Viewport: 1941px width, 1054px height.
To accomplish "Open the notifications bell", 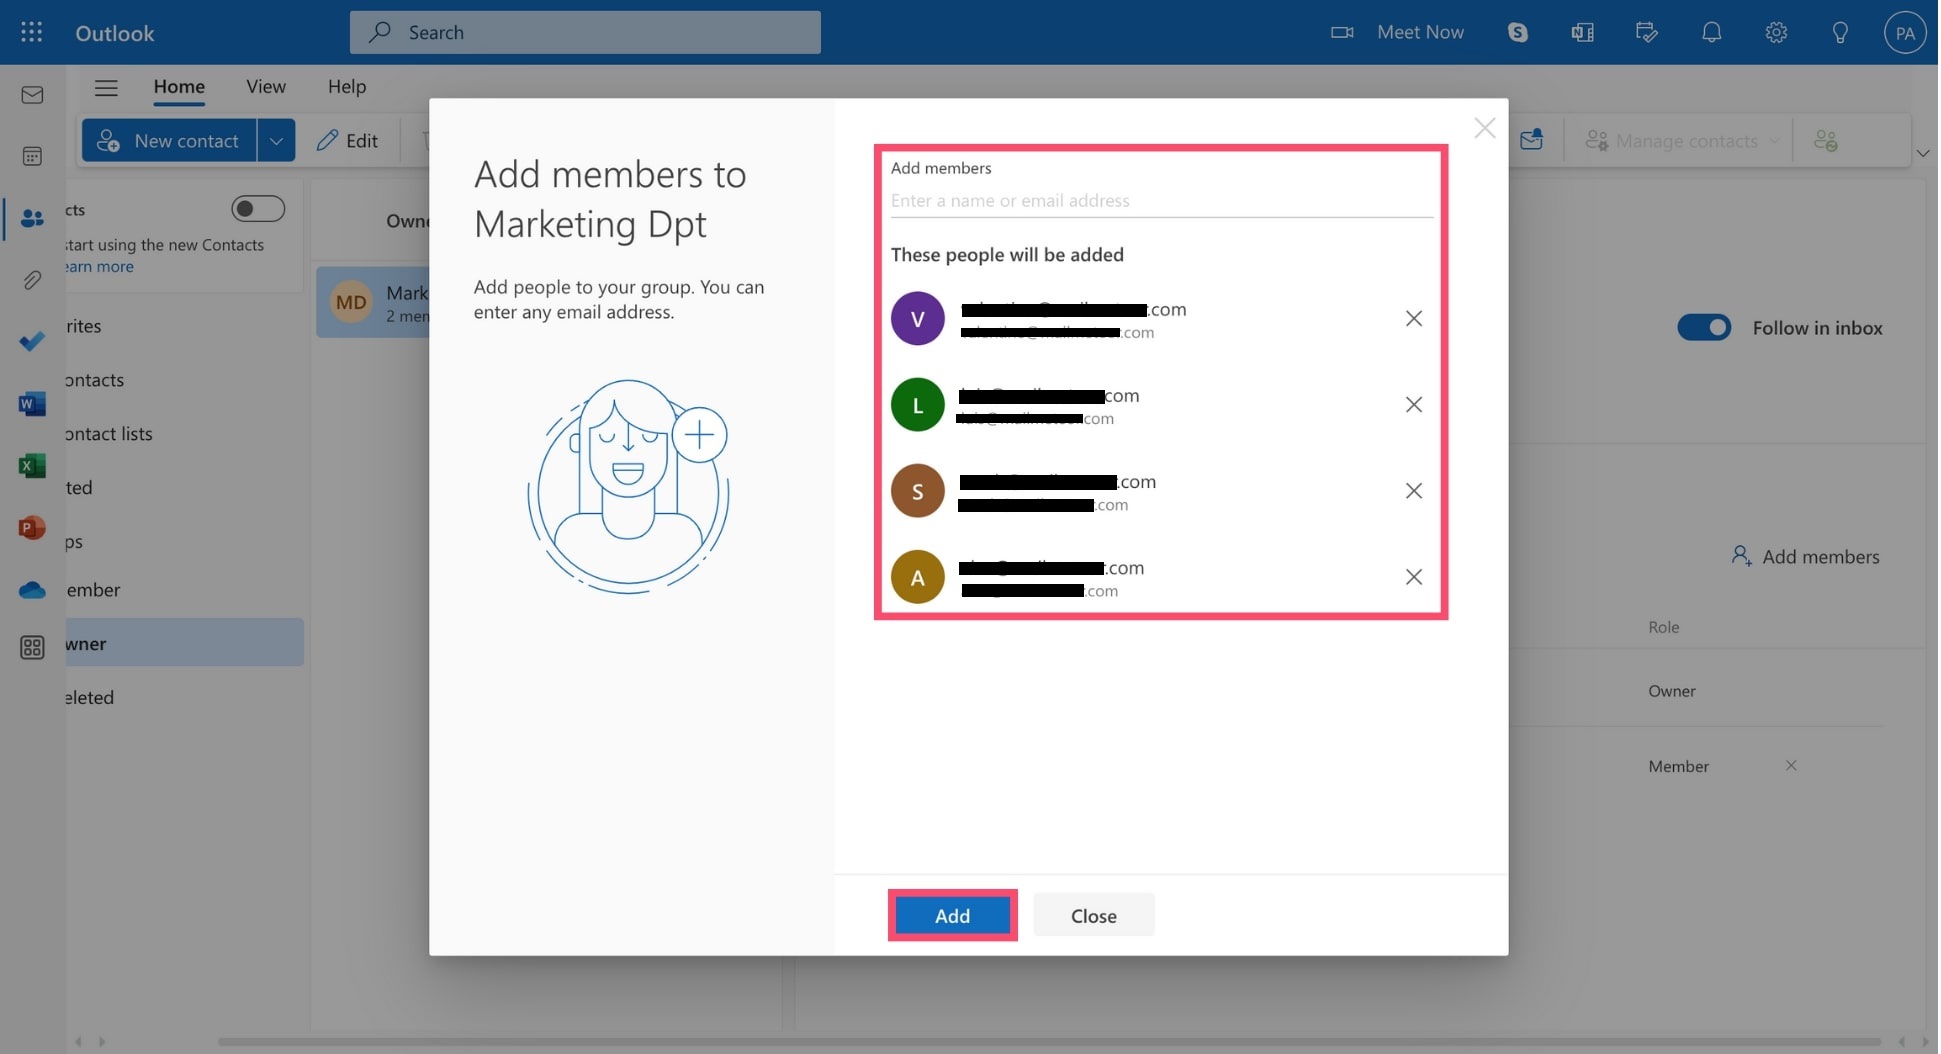I will coord(1713,32).
